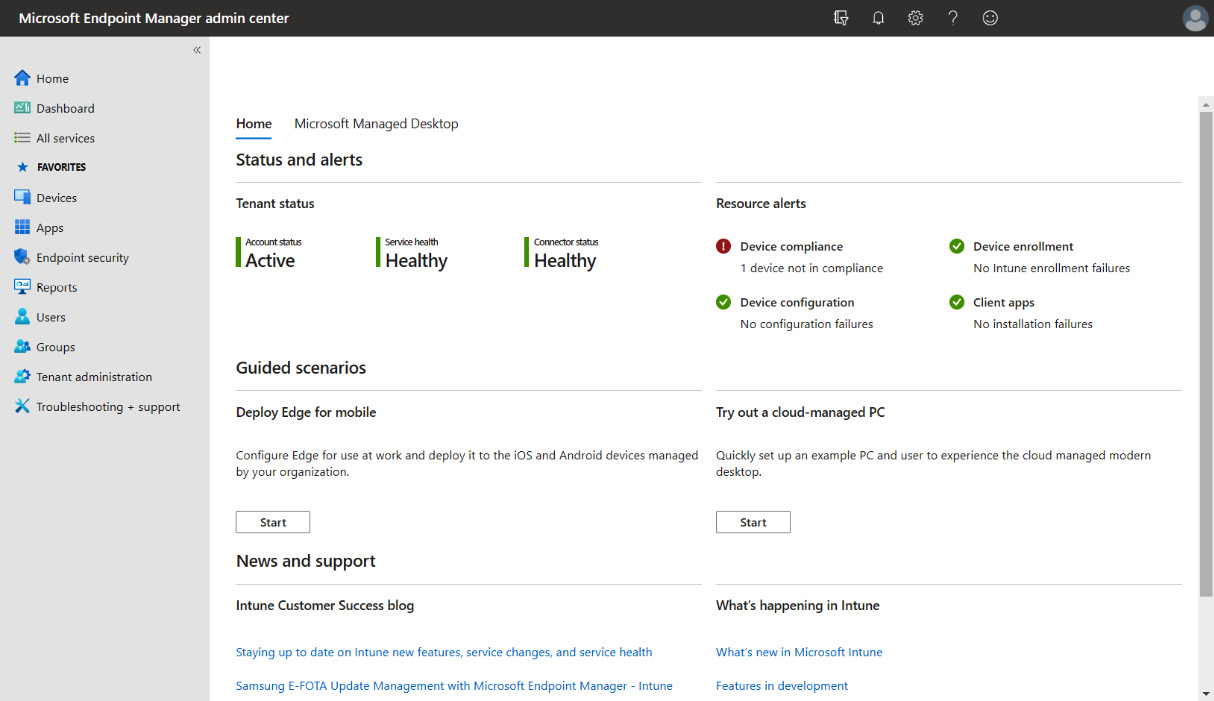Image resolution: width=1214 pixels, height=701 pixels.
Task: Open the Features in development link
Action: (782, 686)
